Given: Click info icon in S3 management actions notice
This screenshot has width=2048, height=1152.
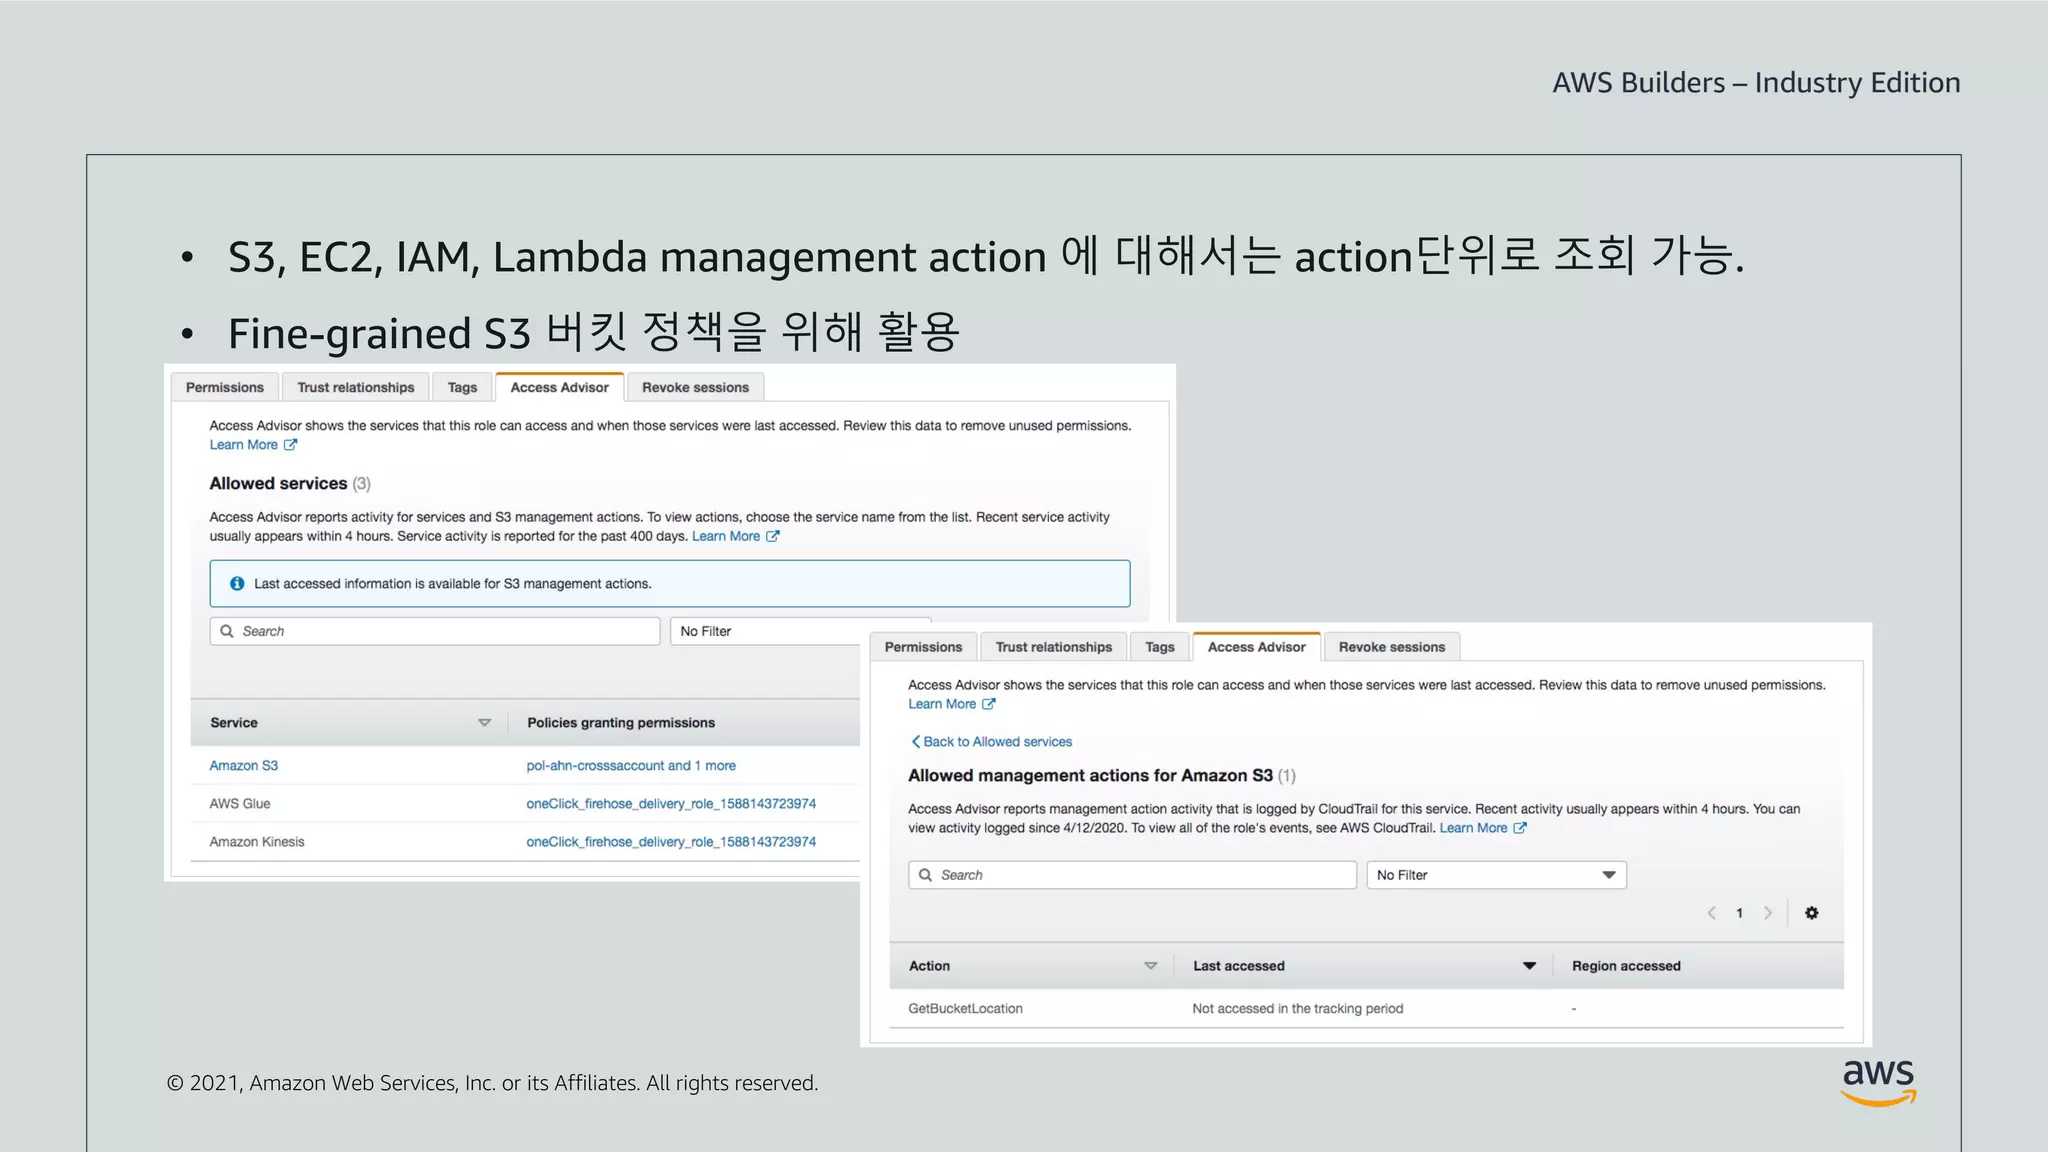Looking at the screenshot, I should [x=237, y=583].
